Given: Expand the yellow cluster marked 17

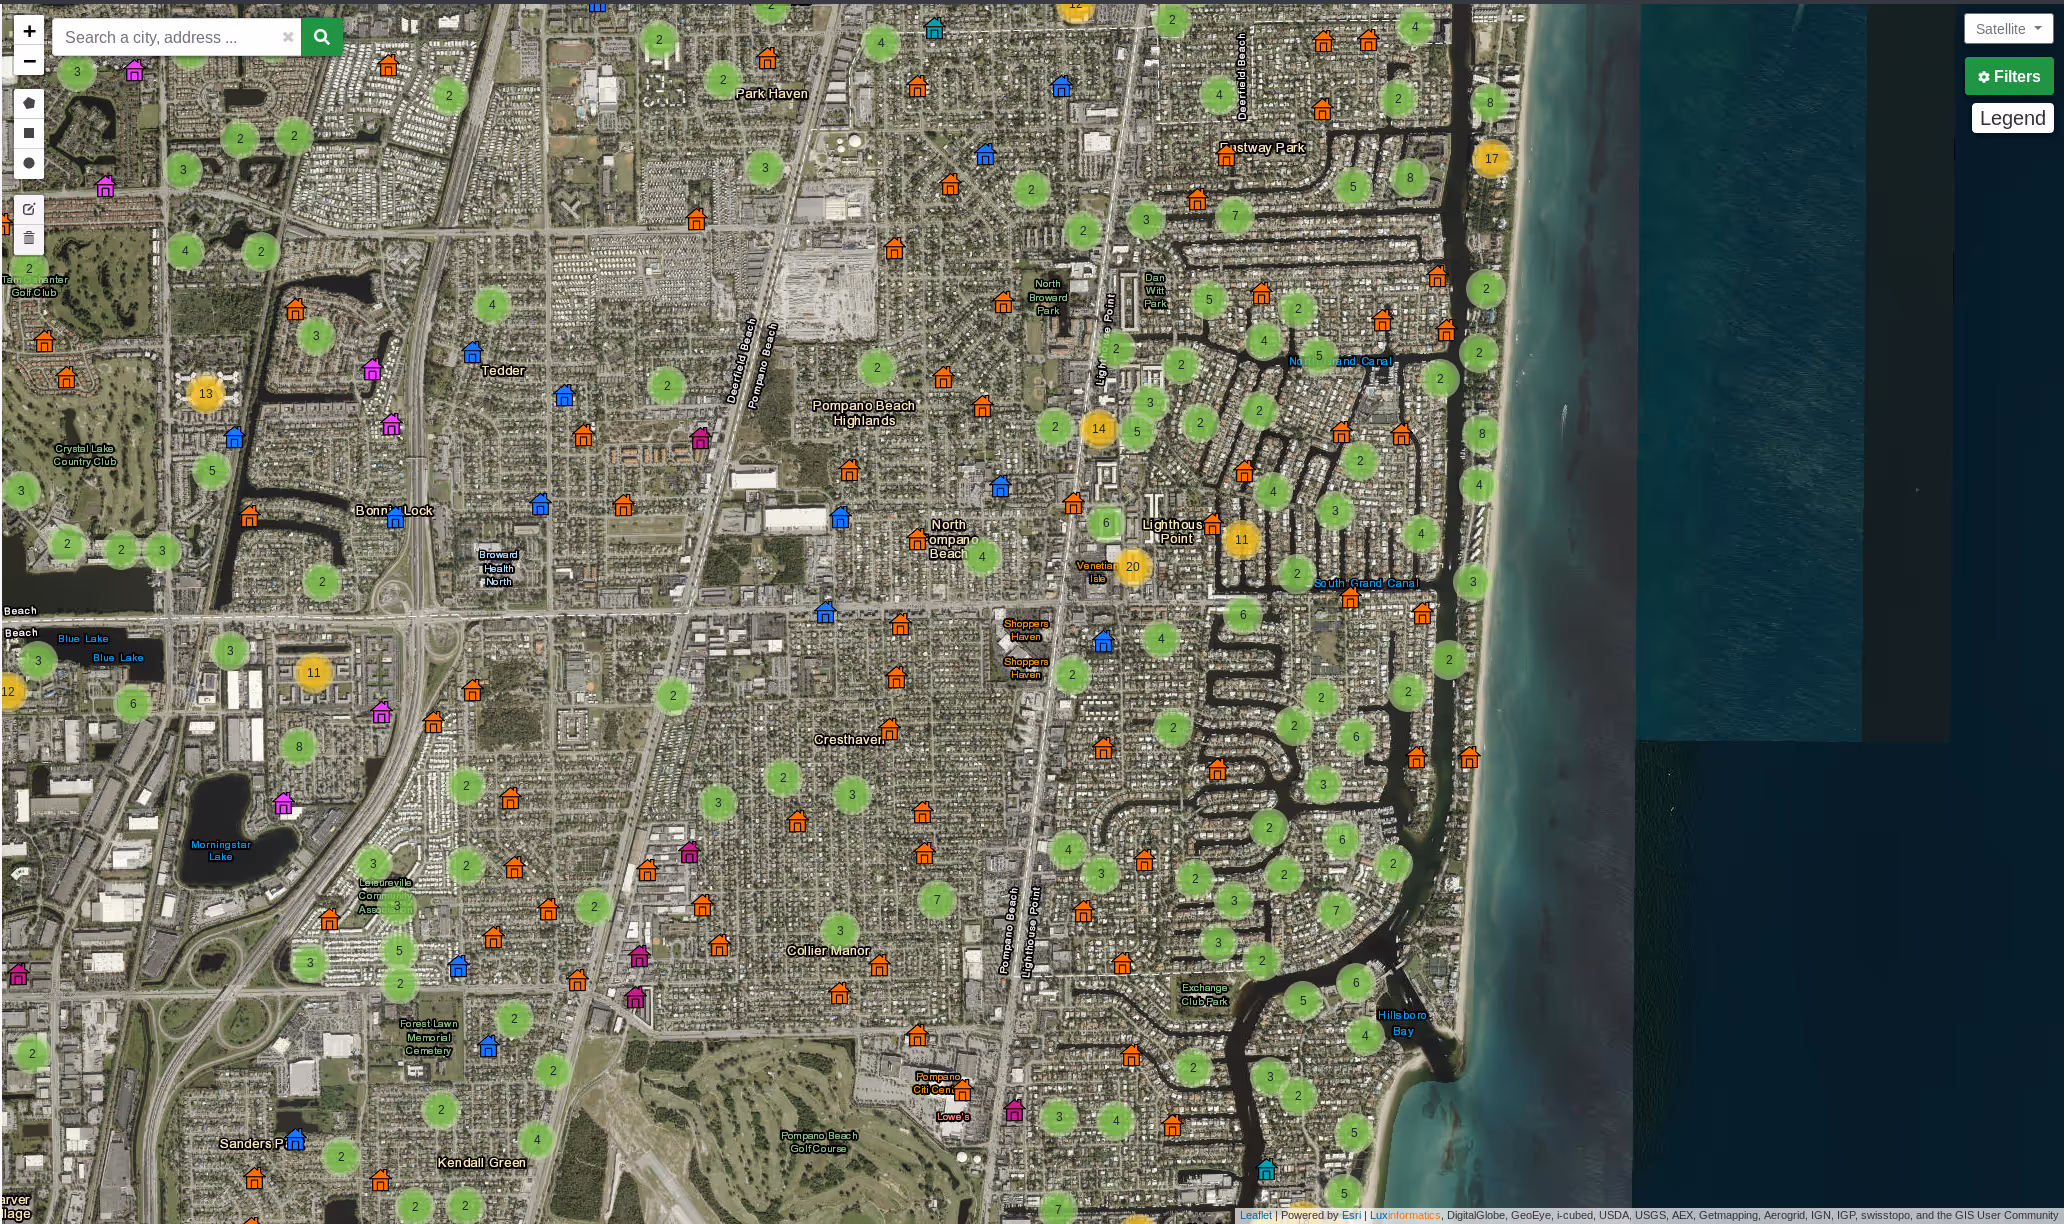Looking at the screenshot, I should (1491, 159).
